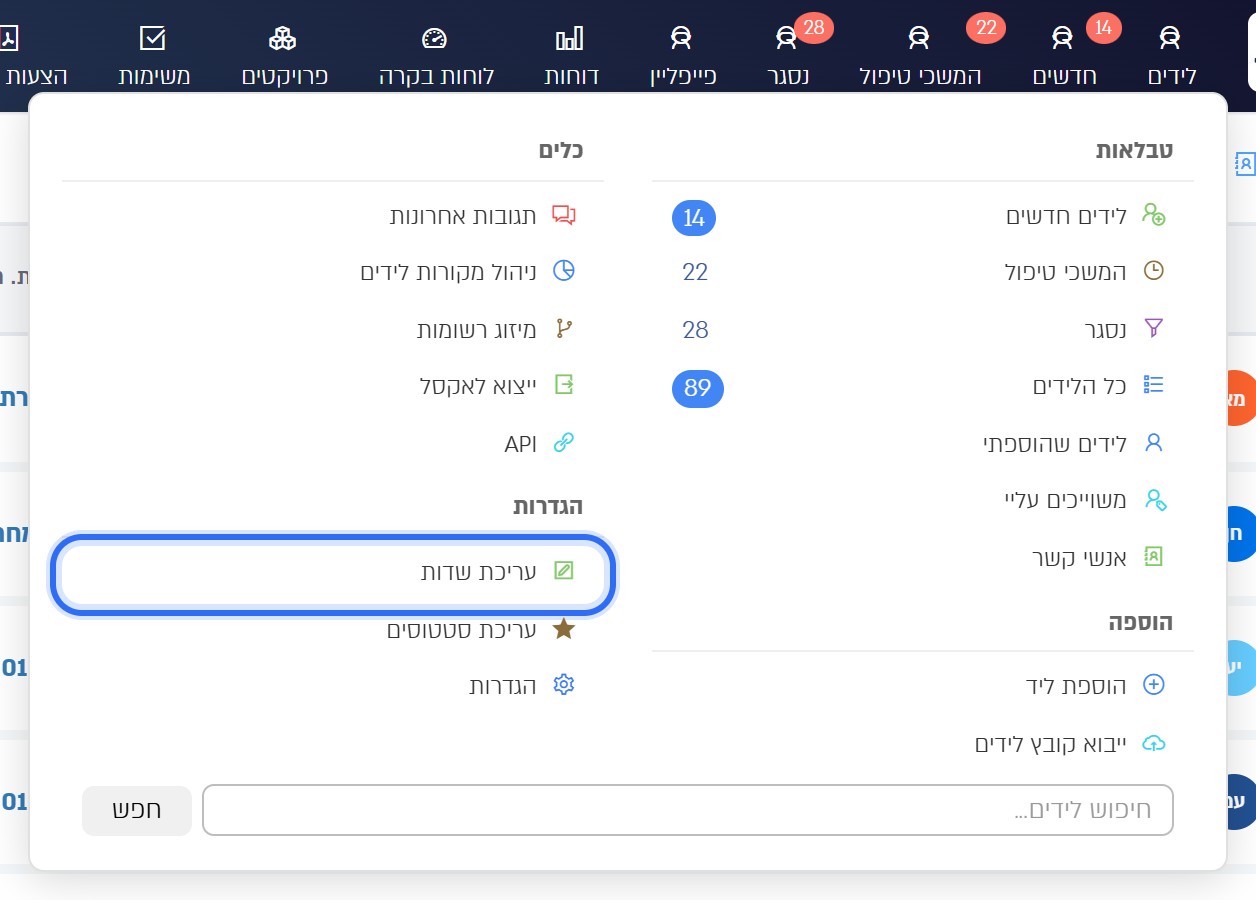Click the פרויקטים cubes icon
Image resolution: width=1256 pixels, height=900 pixels.
tap(283, 38)
